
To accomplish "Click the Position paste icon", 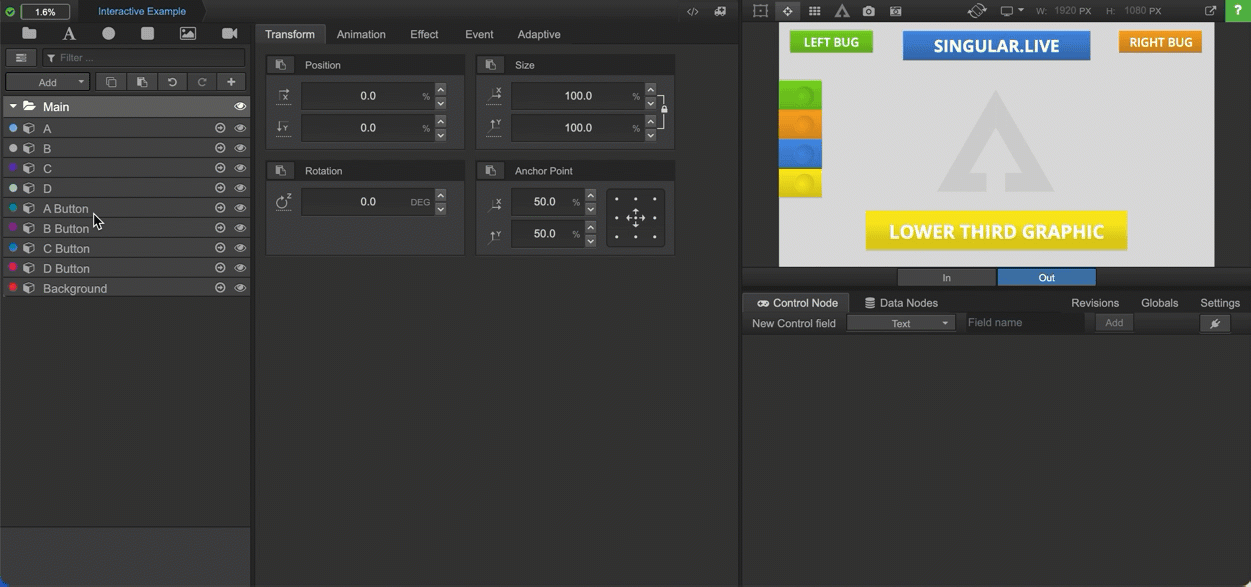I will click(x=281, y=65).
